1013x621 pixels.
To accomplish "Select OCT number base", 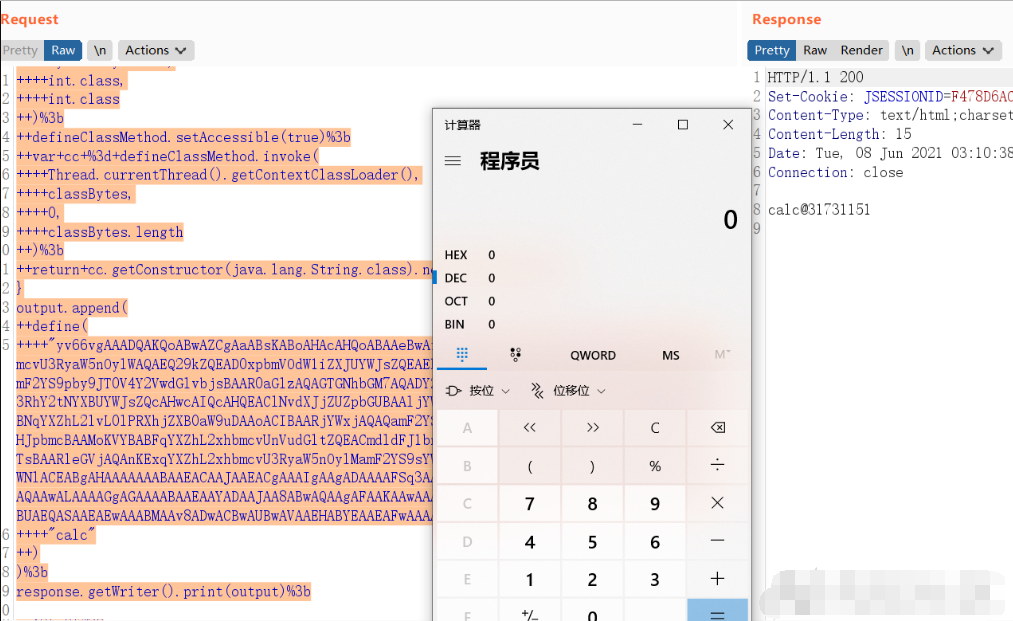I will click(x=470, y=302).
